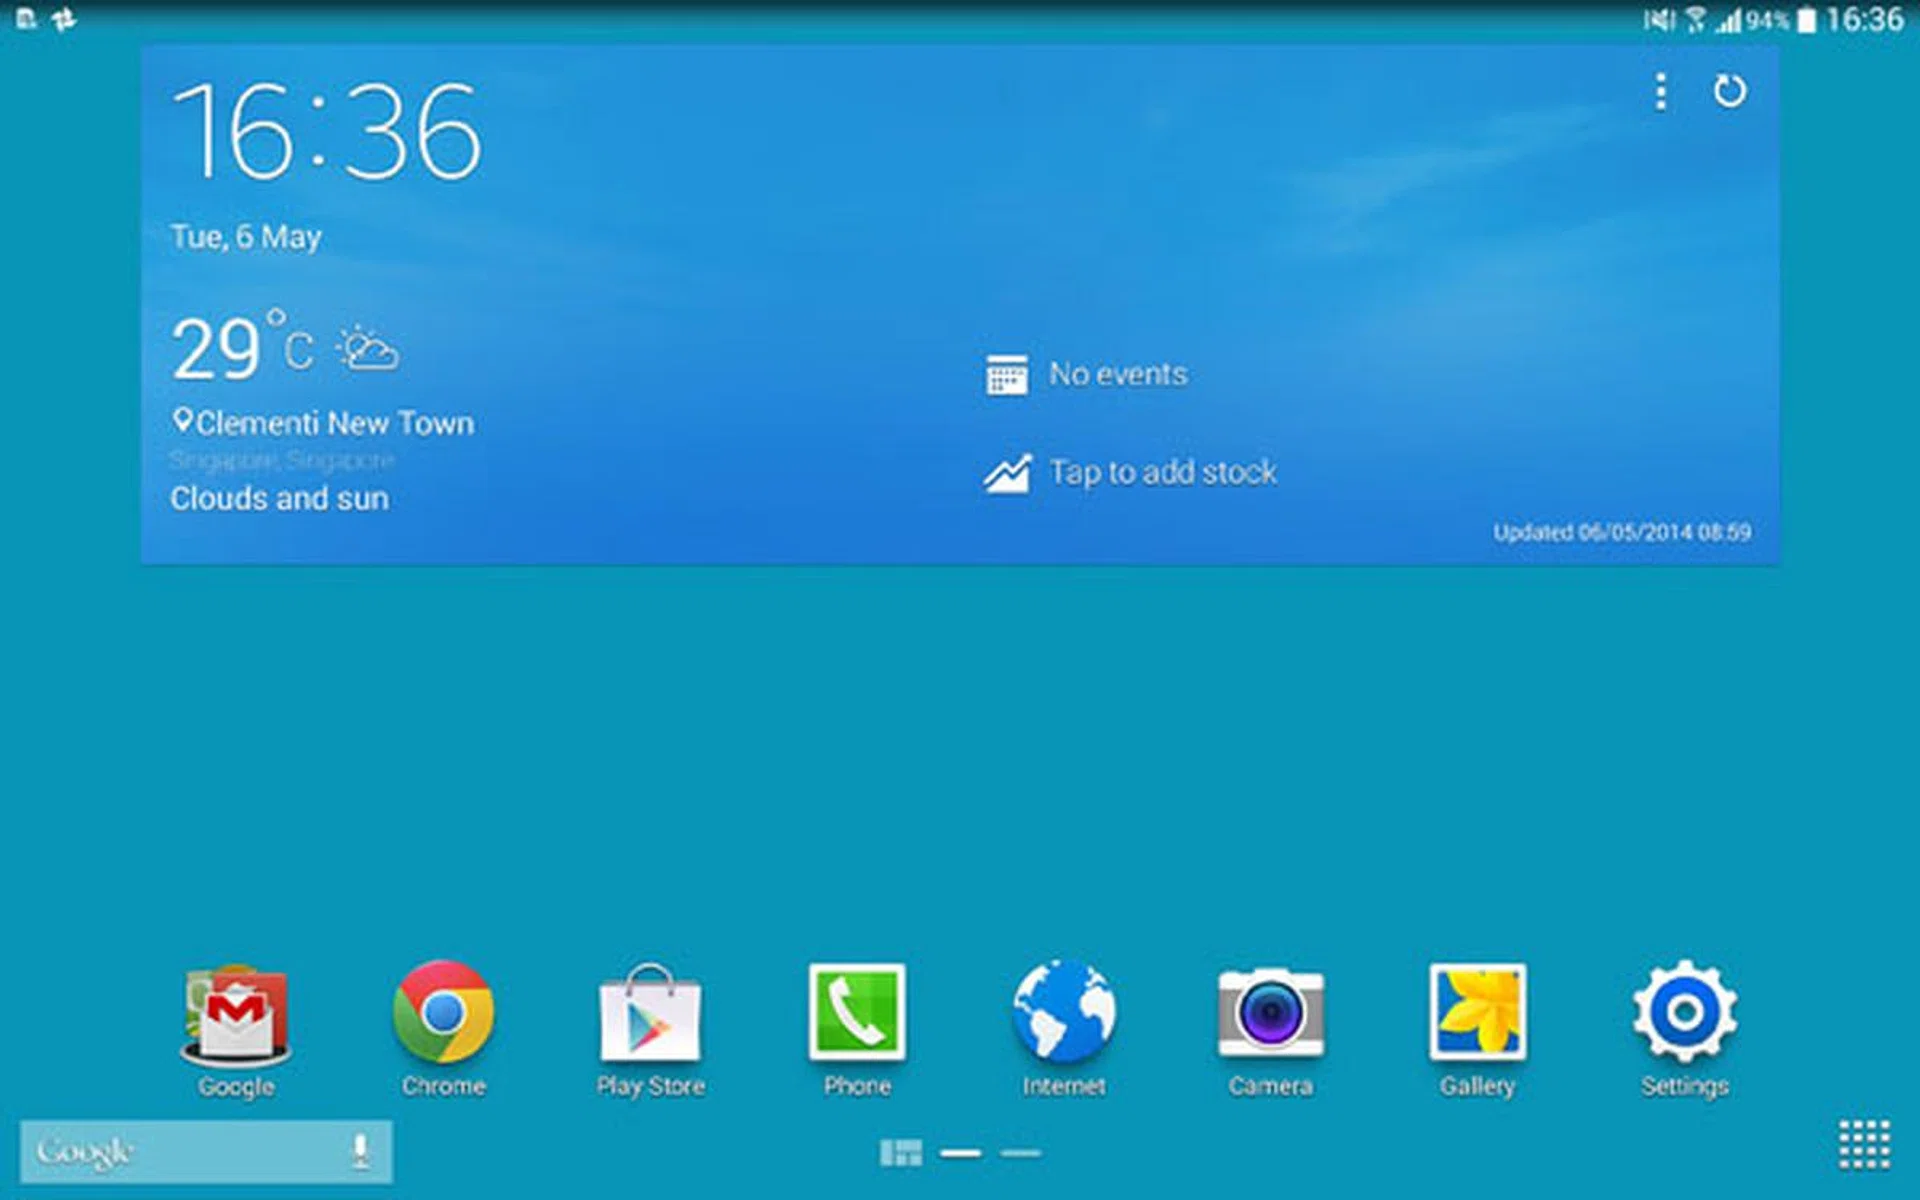Image resolution: width=1920 pixels, height=1200 pixels.
Task: Refresh the weather widget
Action: coord(1731,92)
